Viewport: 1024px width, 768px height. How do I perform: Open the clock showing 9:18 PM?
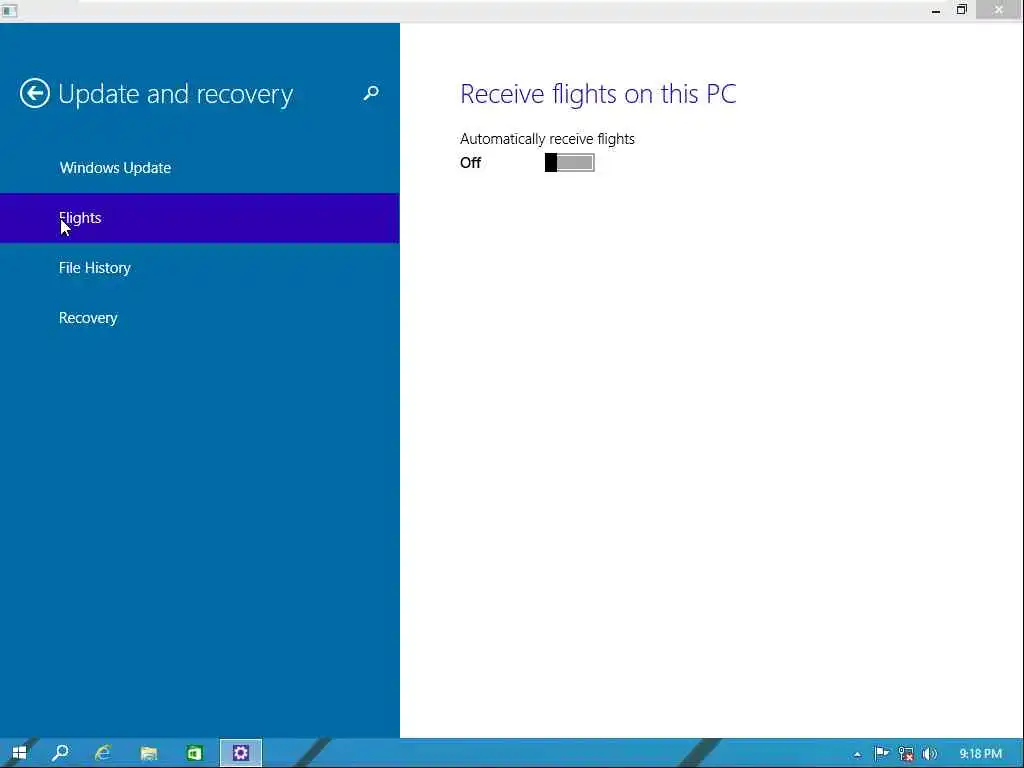coord(980,754)
